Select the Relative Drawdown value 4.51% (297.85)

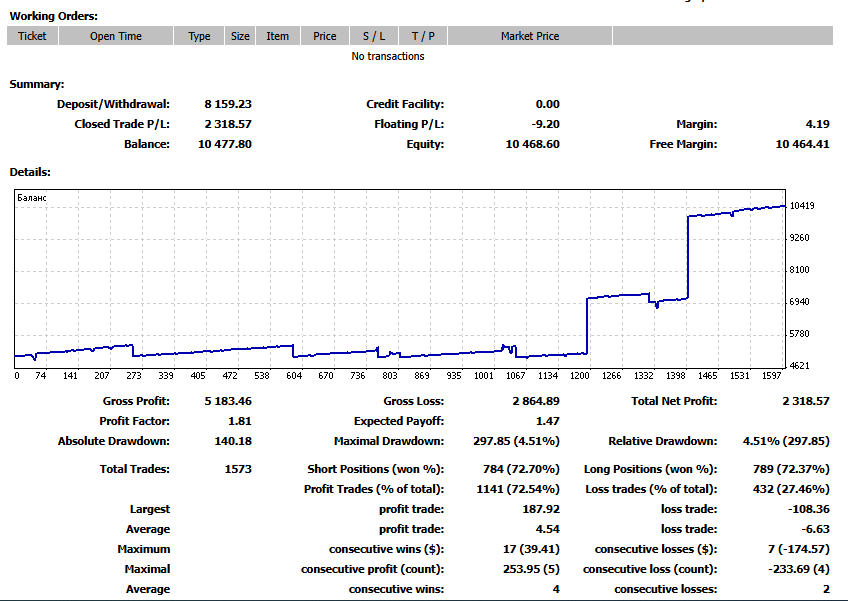(786, 441)
